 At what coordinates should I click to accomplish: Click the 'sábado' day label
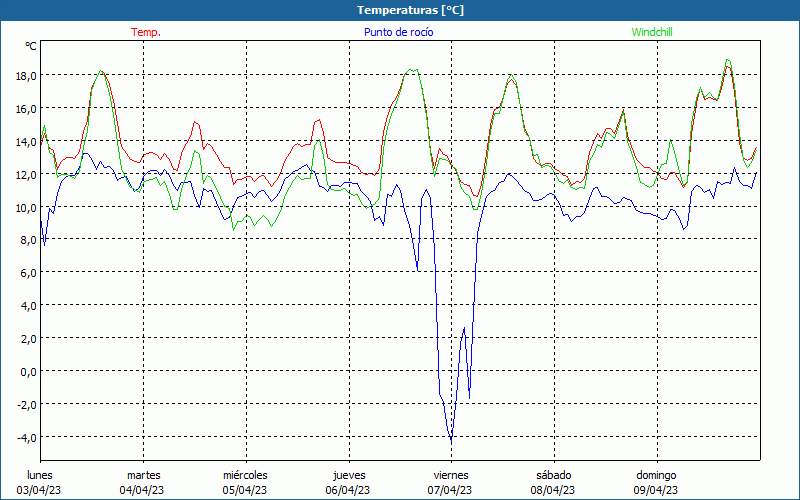tap(554, 475)
